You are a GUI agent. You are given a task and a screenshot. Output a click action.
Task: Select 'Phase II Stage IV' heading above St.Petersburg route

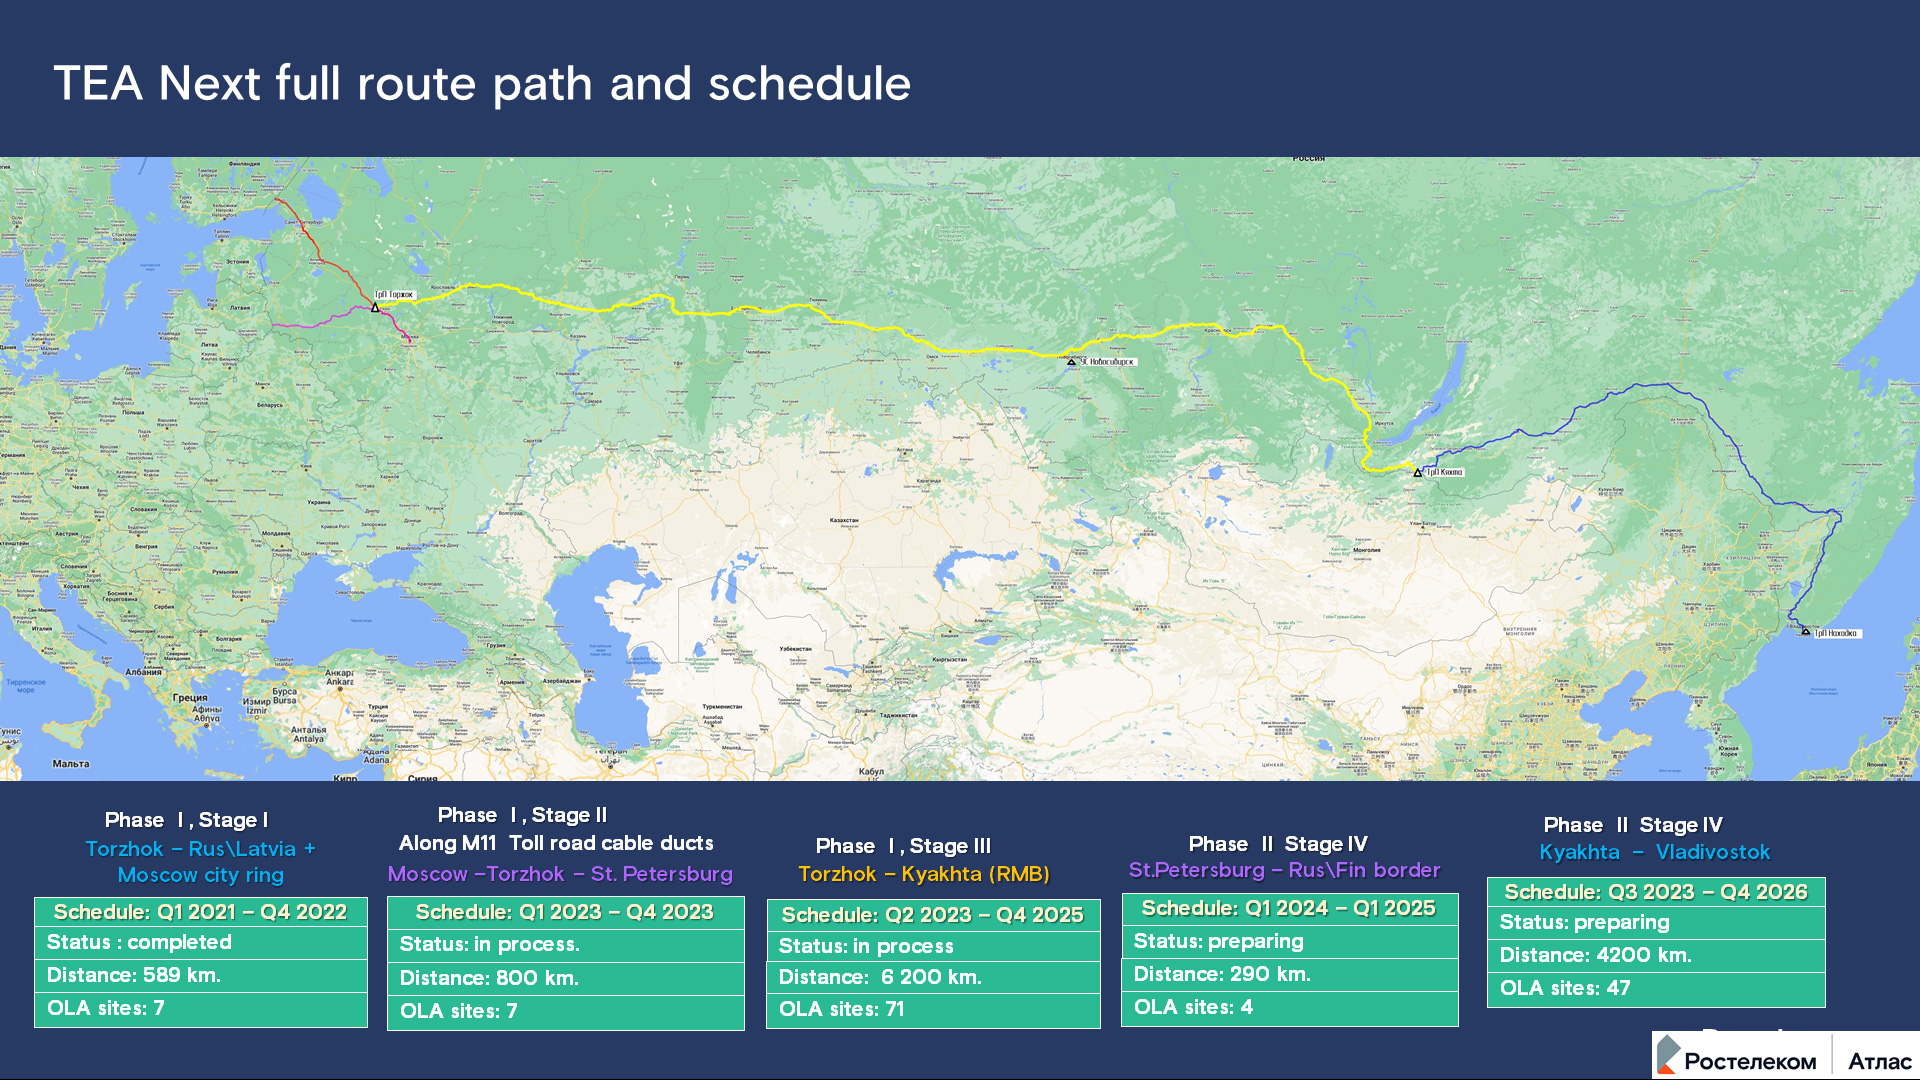tap(1278, 844)
